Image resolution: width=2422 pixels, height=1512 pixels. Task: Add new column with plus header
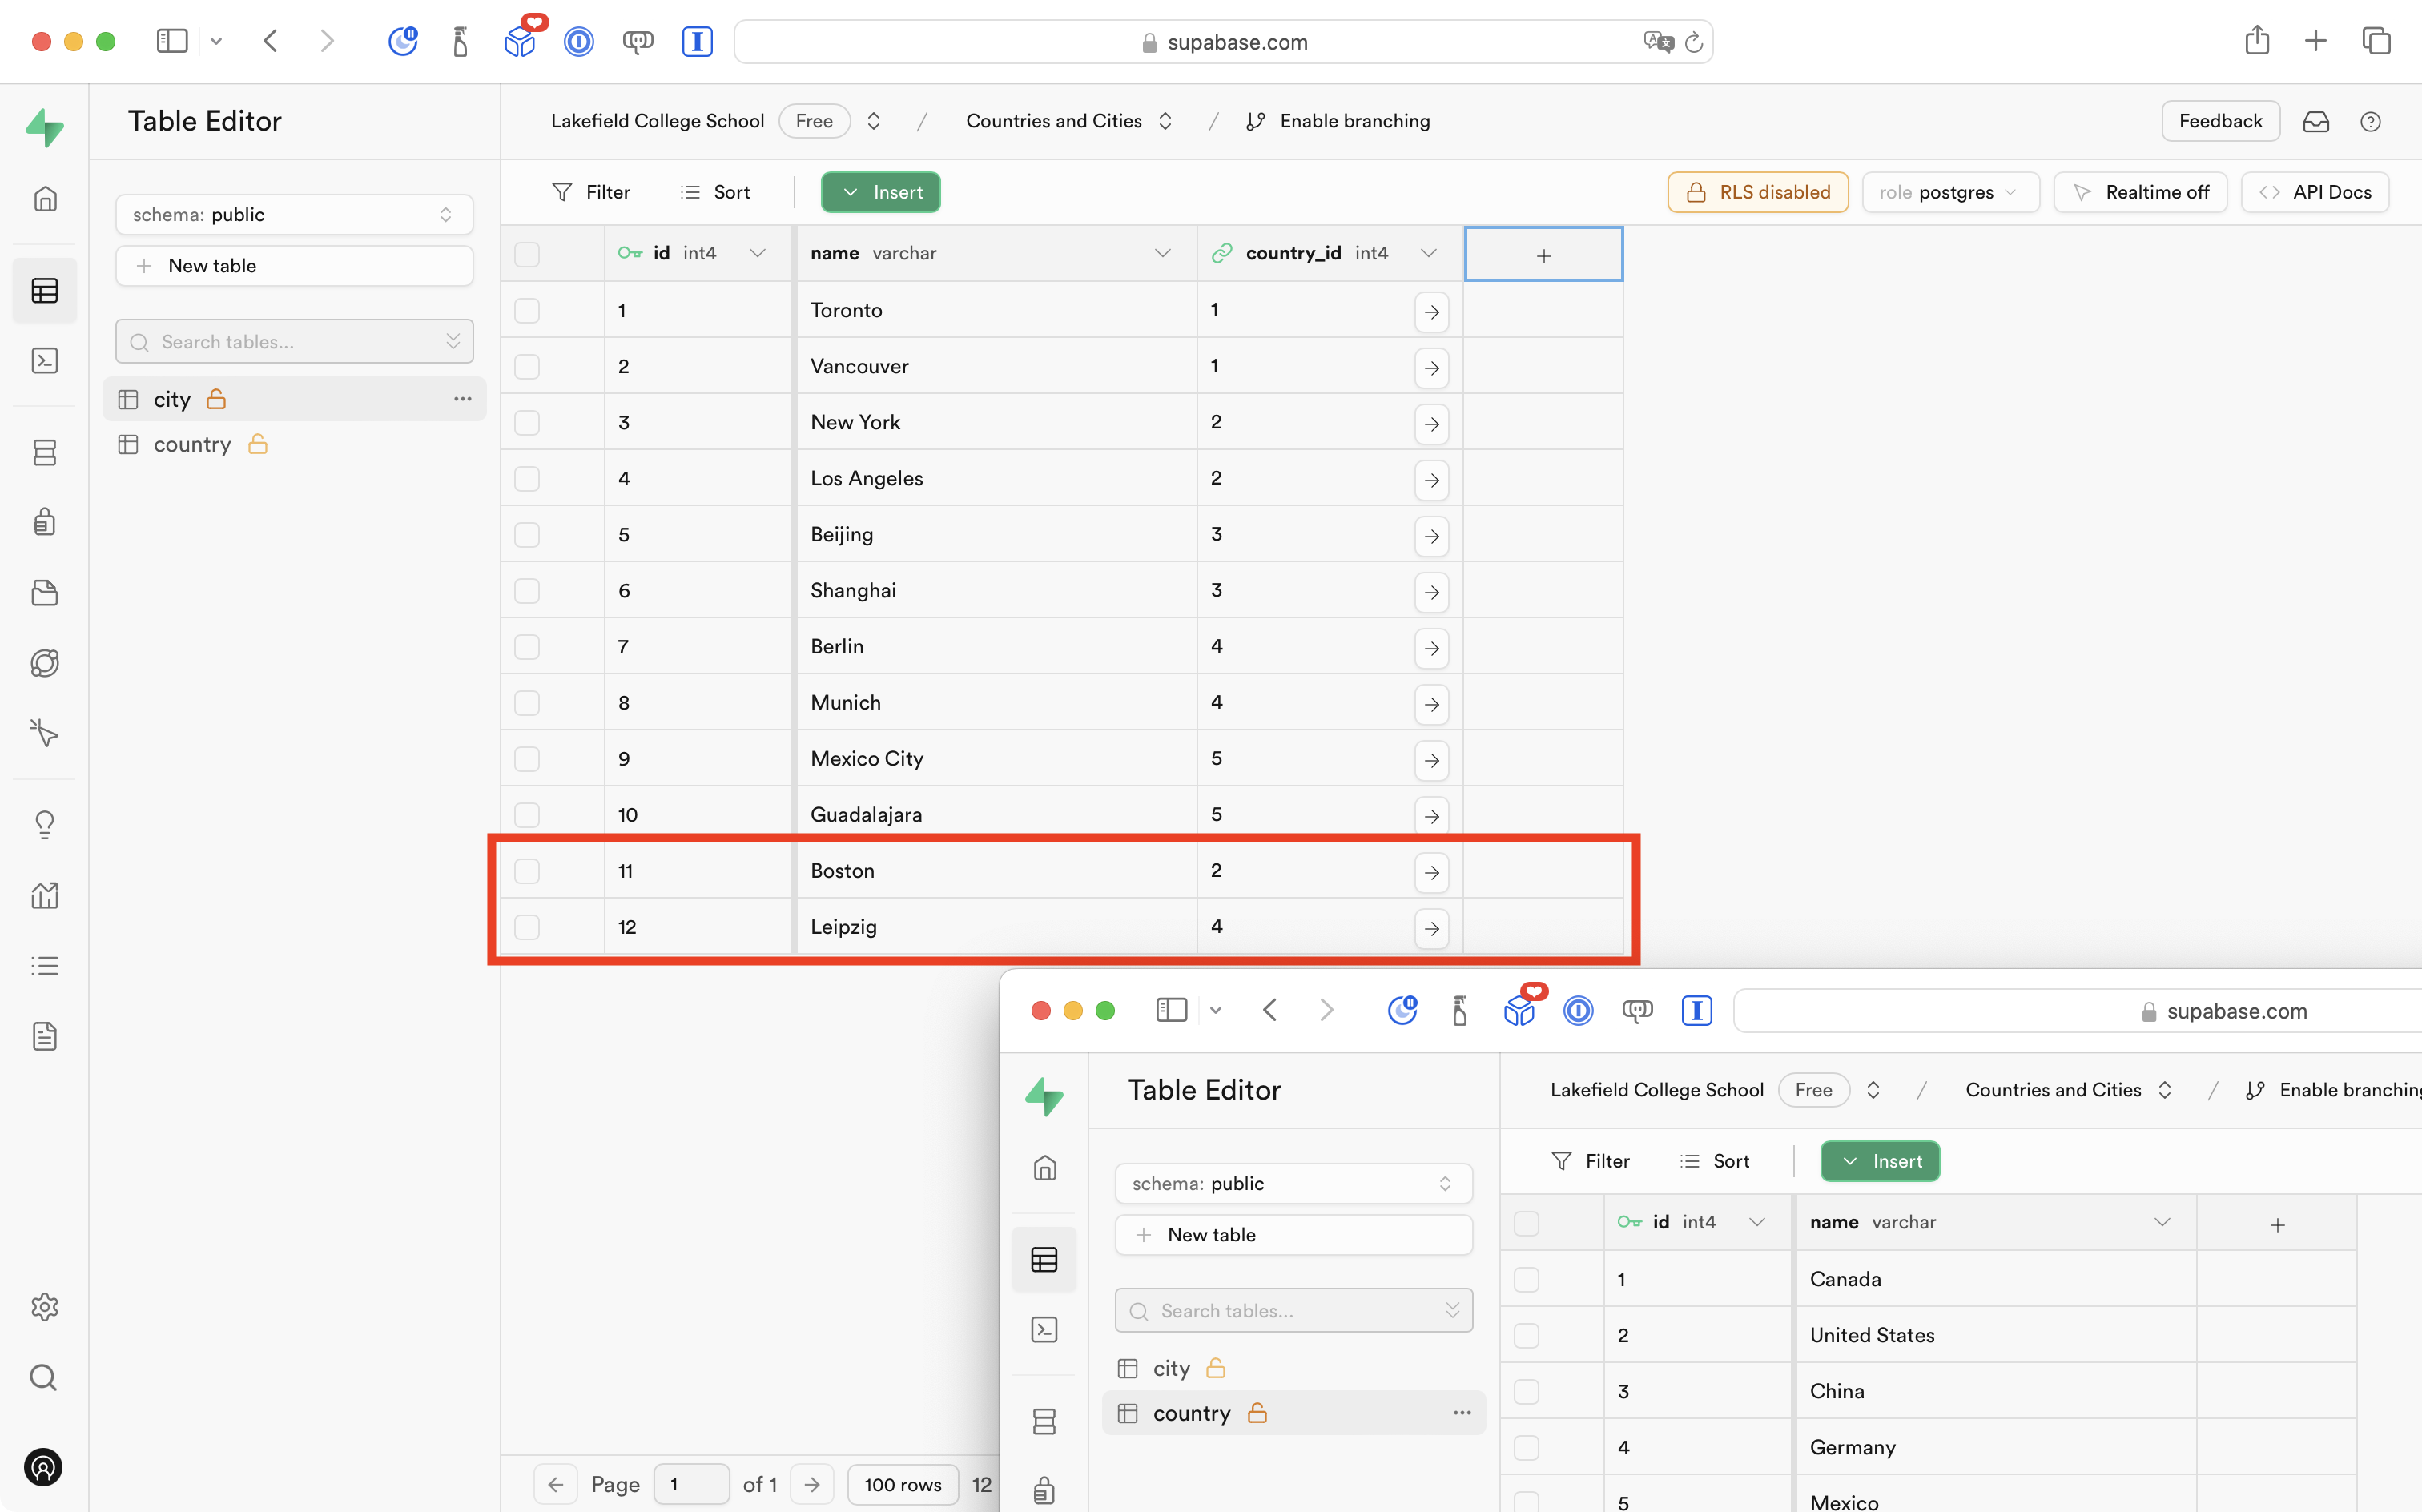pos(1543,255)
